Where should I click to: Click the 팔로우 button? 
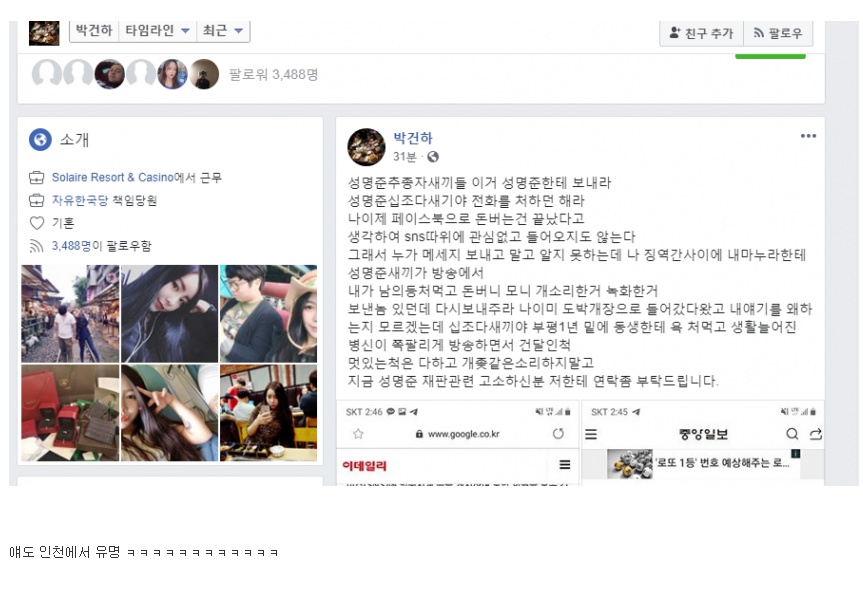[778, 33]
